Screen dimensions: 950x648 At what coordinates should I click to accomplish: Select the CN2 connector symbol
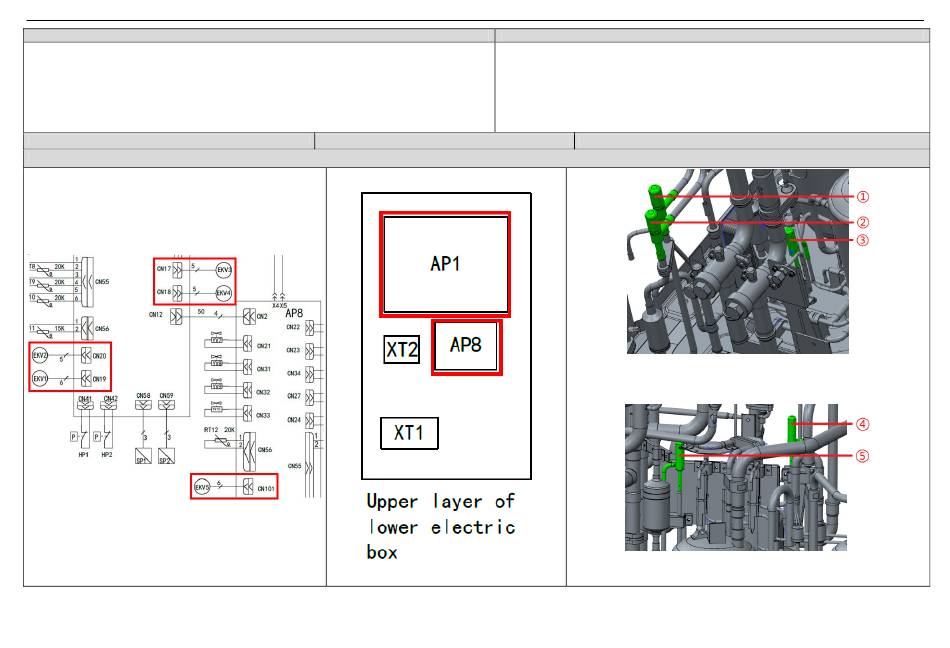point(248,316)
